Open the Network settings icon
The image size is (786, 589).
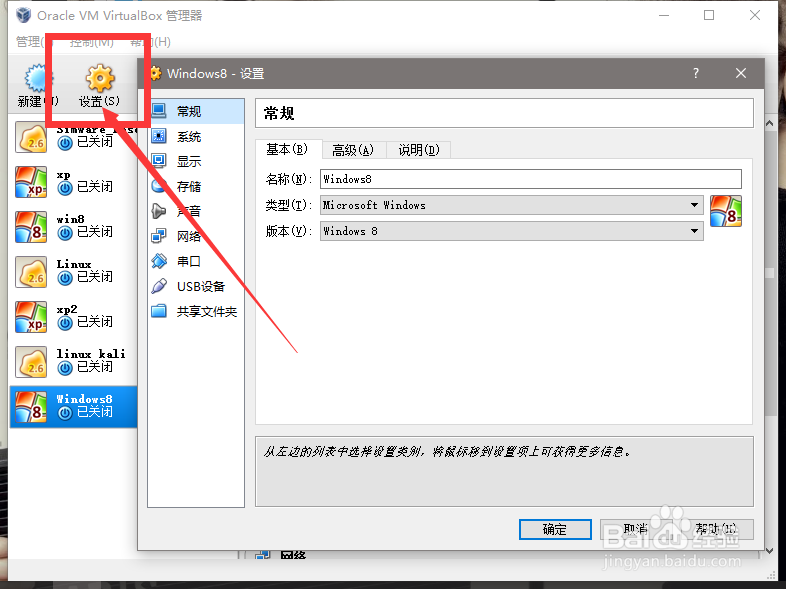(159, 236)
